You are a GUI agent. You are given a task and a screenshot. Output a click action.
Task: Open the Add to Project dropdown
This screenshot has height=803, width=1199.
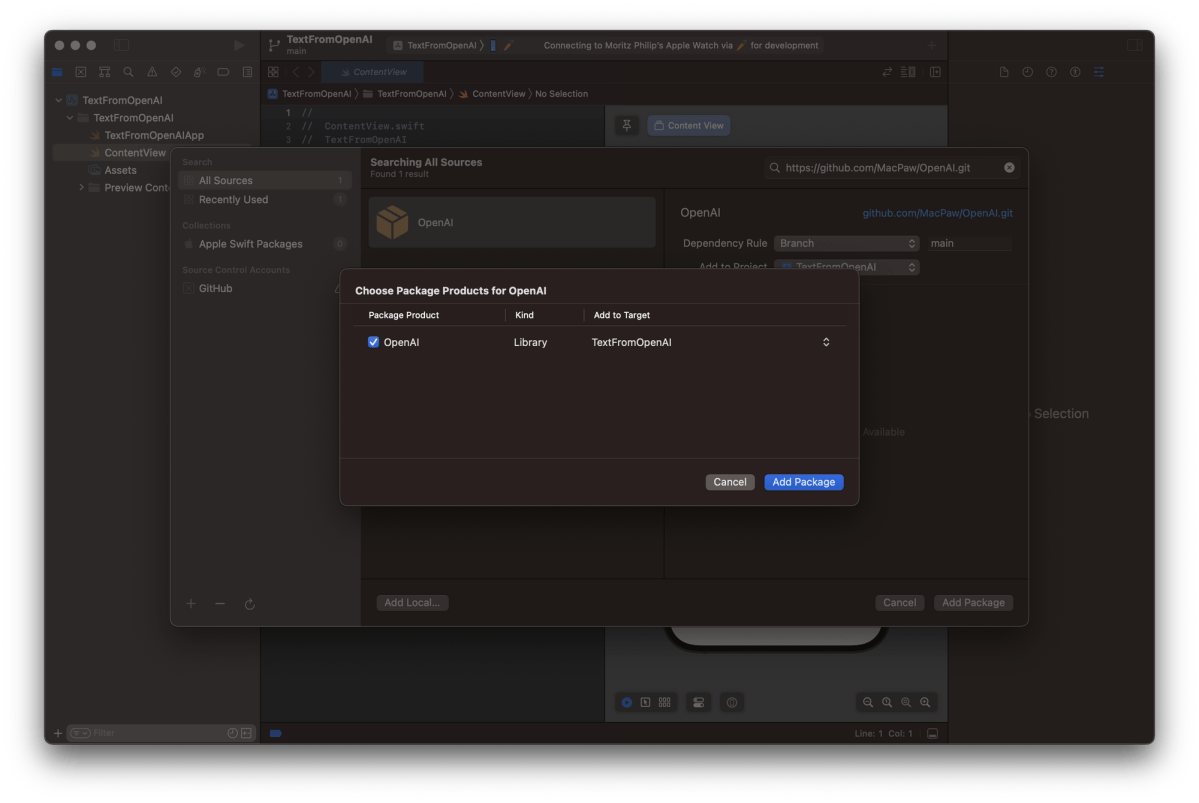pyautogui.click(x=846, y=267)
